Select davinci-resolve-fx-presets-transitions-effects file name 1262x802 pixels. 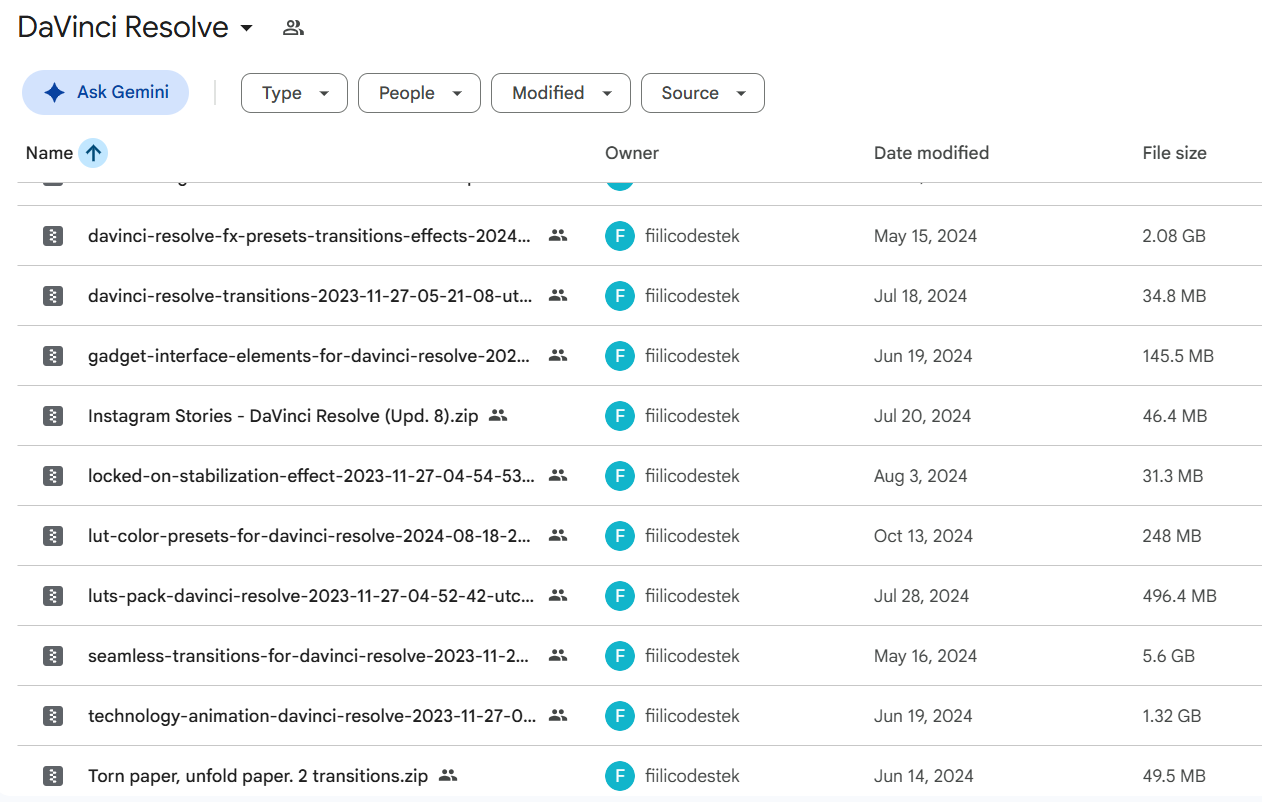309,236
